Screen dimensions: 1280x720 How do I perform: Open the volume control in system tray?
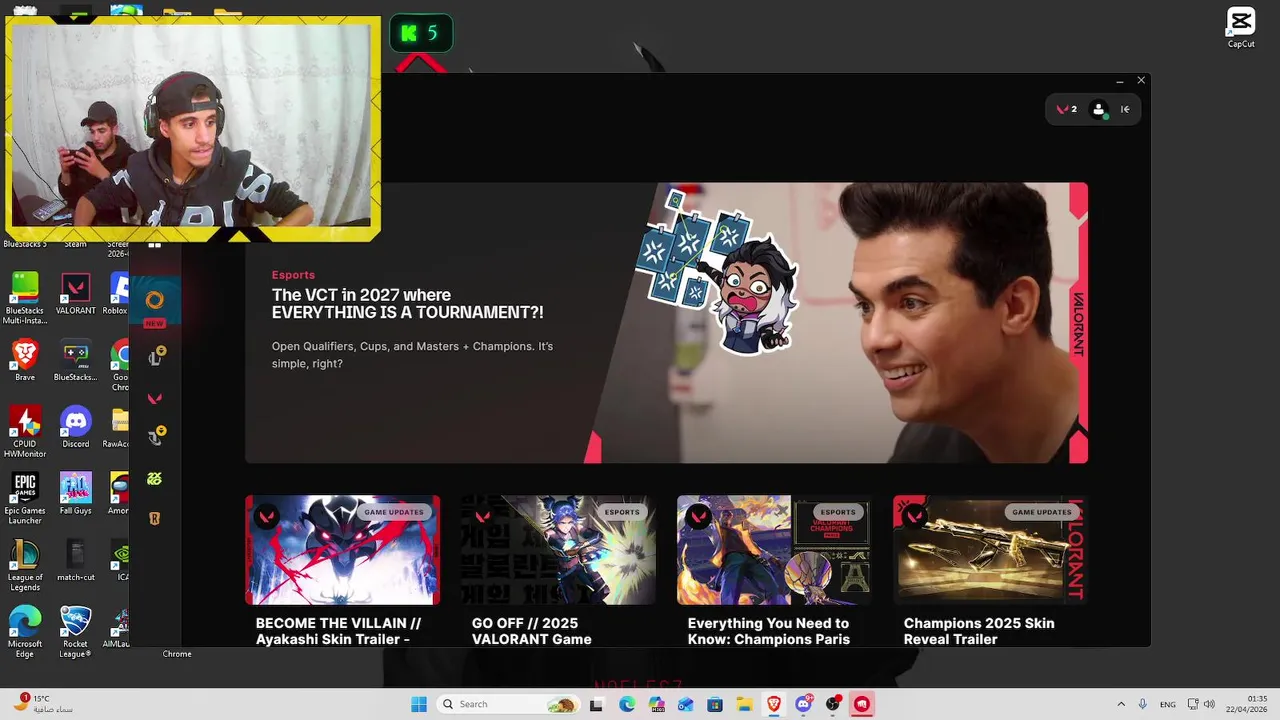[1209, 704]
